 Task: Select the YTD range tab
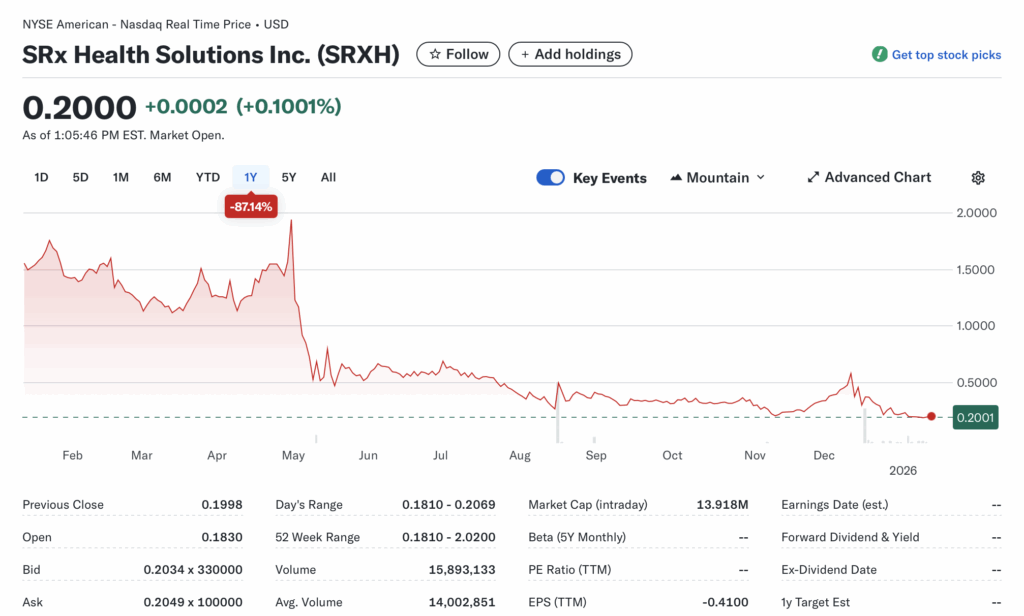[207, 177]
